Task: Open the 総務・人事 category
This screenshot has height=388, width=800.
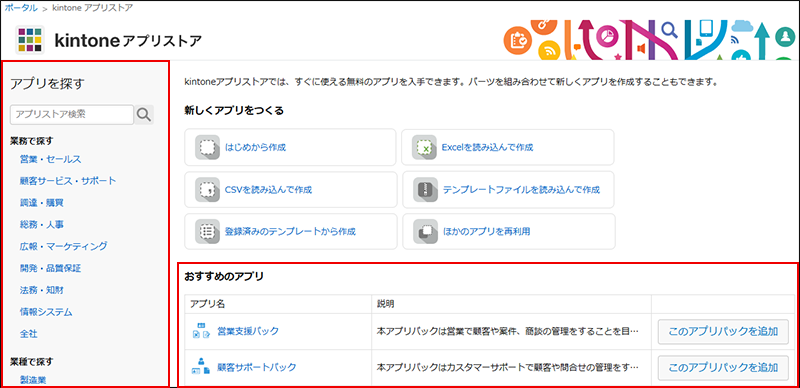Action: coord(42,224)
